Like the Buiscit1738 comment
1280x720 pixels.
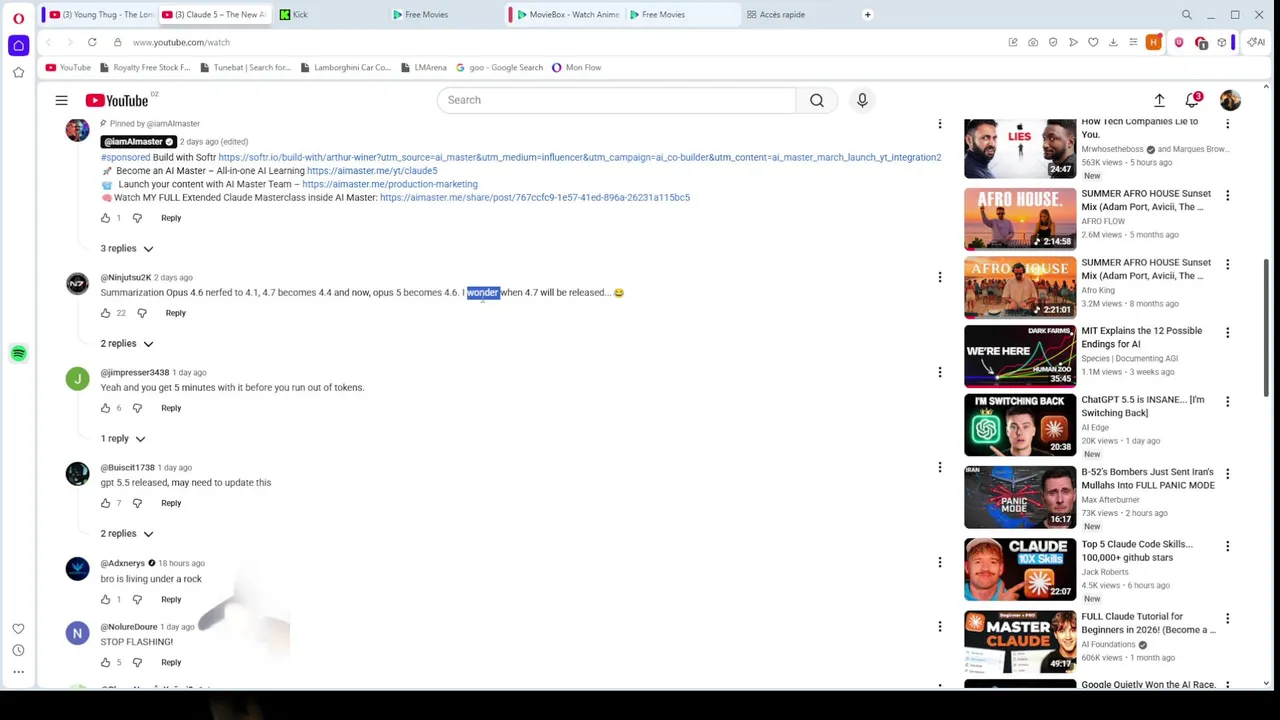106,503
